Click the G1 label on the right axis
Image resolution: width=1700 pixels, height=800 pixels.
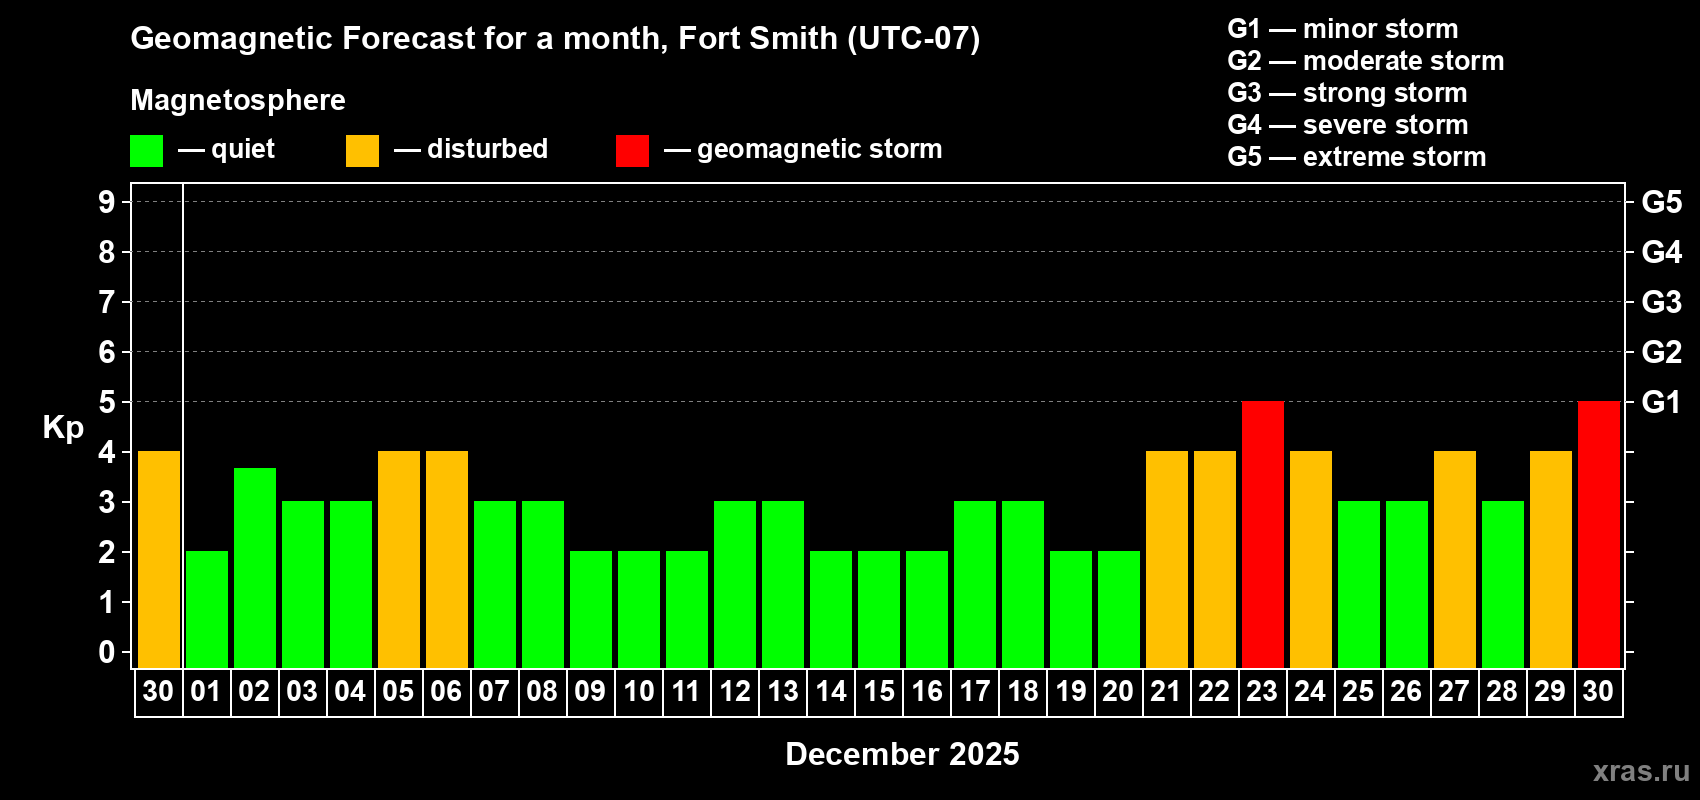[1661, 402]
